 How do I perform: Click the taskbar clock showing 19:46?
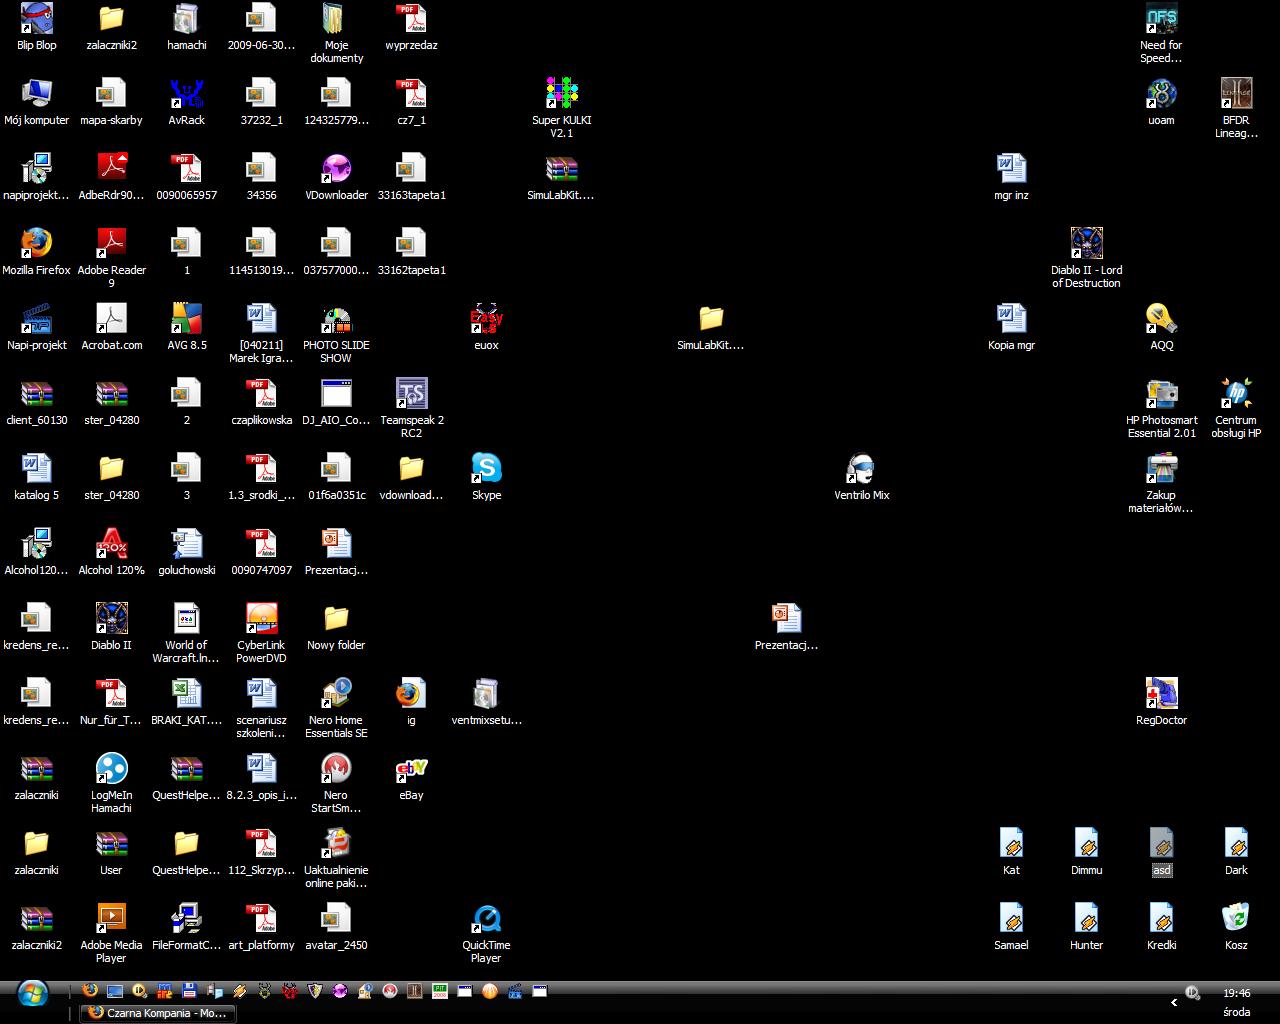tap(1236, 993)
